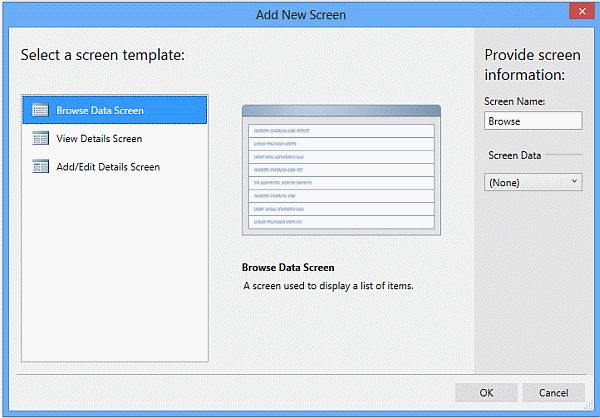Viewport: 600px width, 418px height.
Task: Click 'A screen used to display a list of items.'
Action: tap(328, 286)
